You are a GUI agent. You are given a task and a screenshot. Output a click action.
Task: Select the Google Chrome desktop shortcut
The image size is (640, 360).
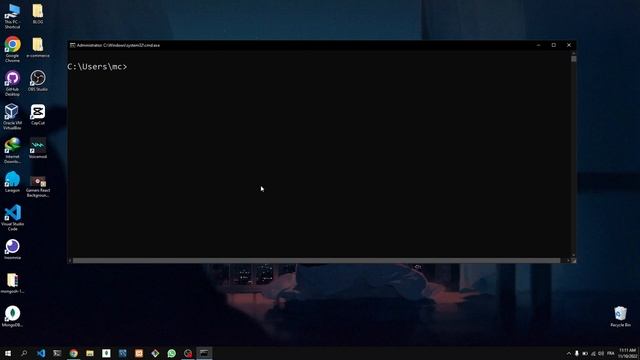(x=12, y=49)
